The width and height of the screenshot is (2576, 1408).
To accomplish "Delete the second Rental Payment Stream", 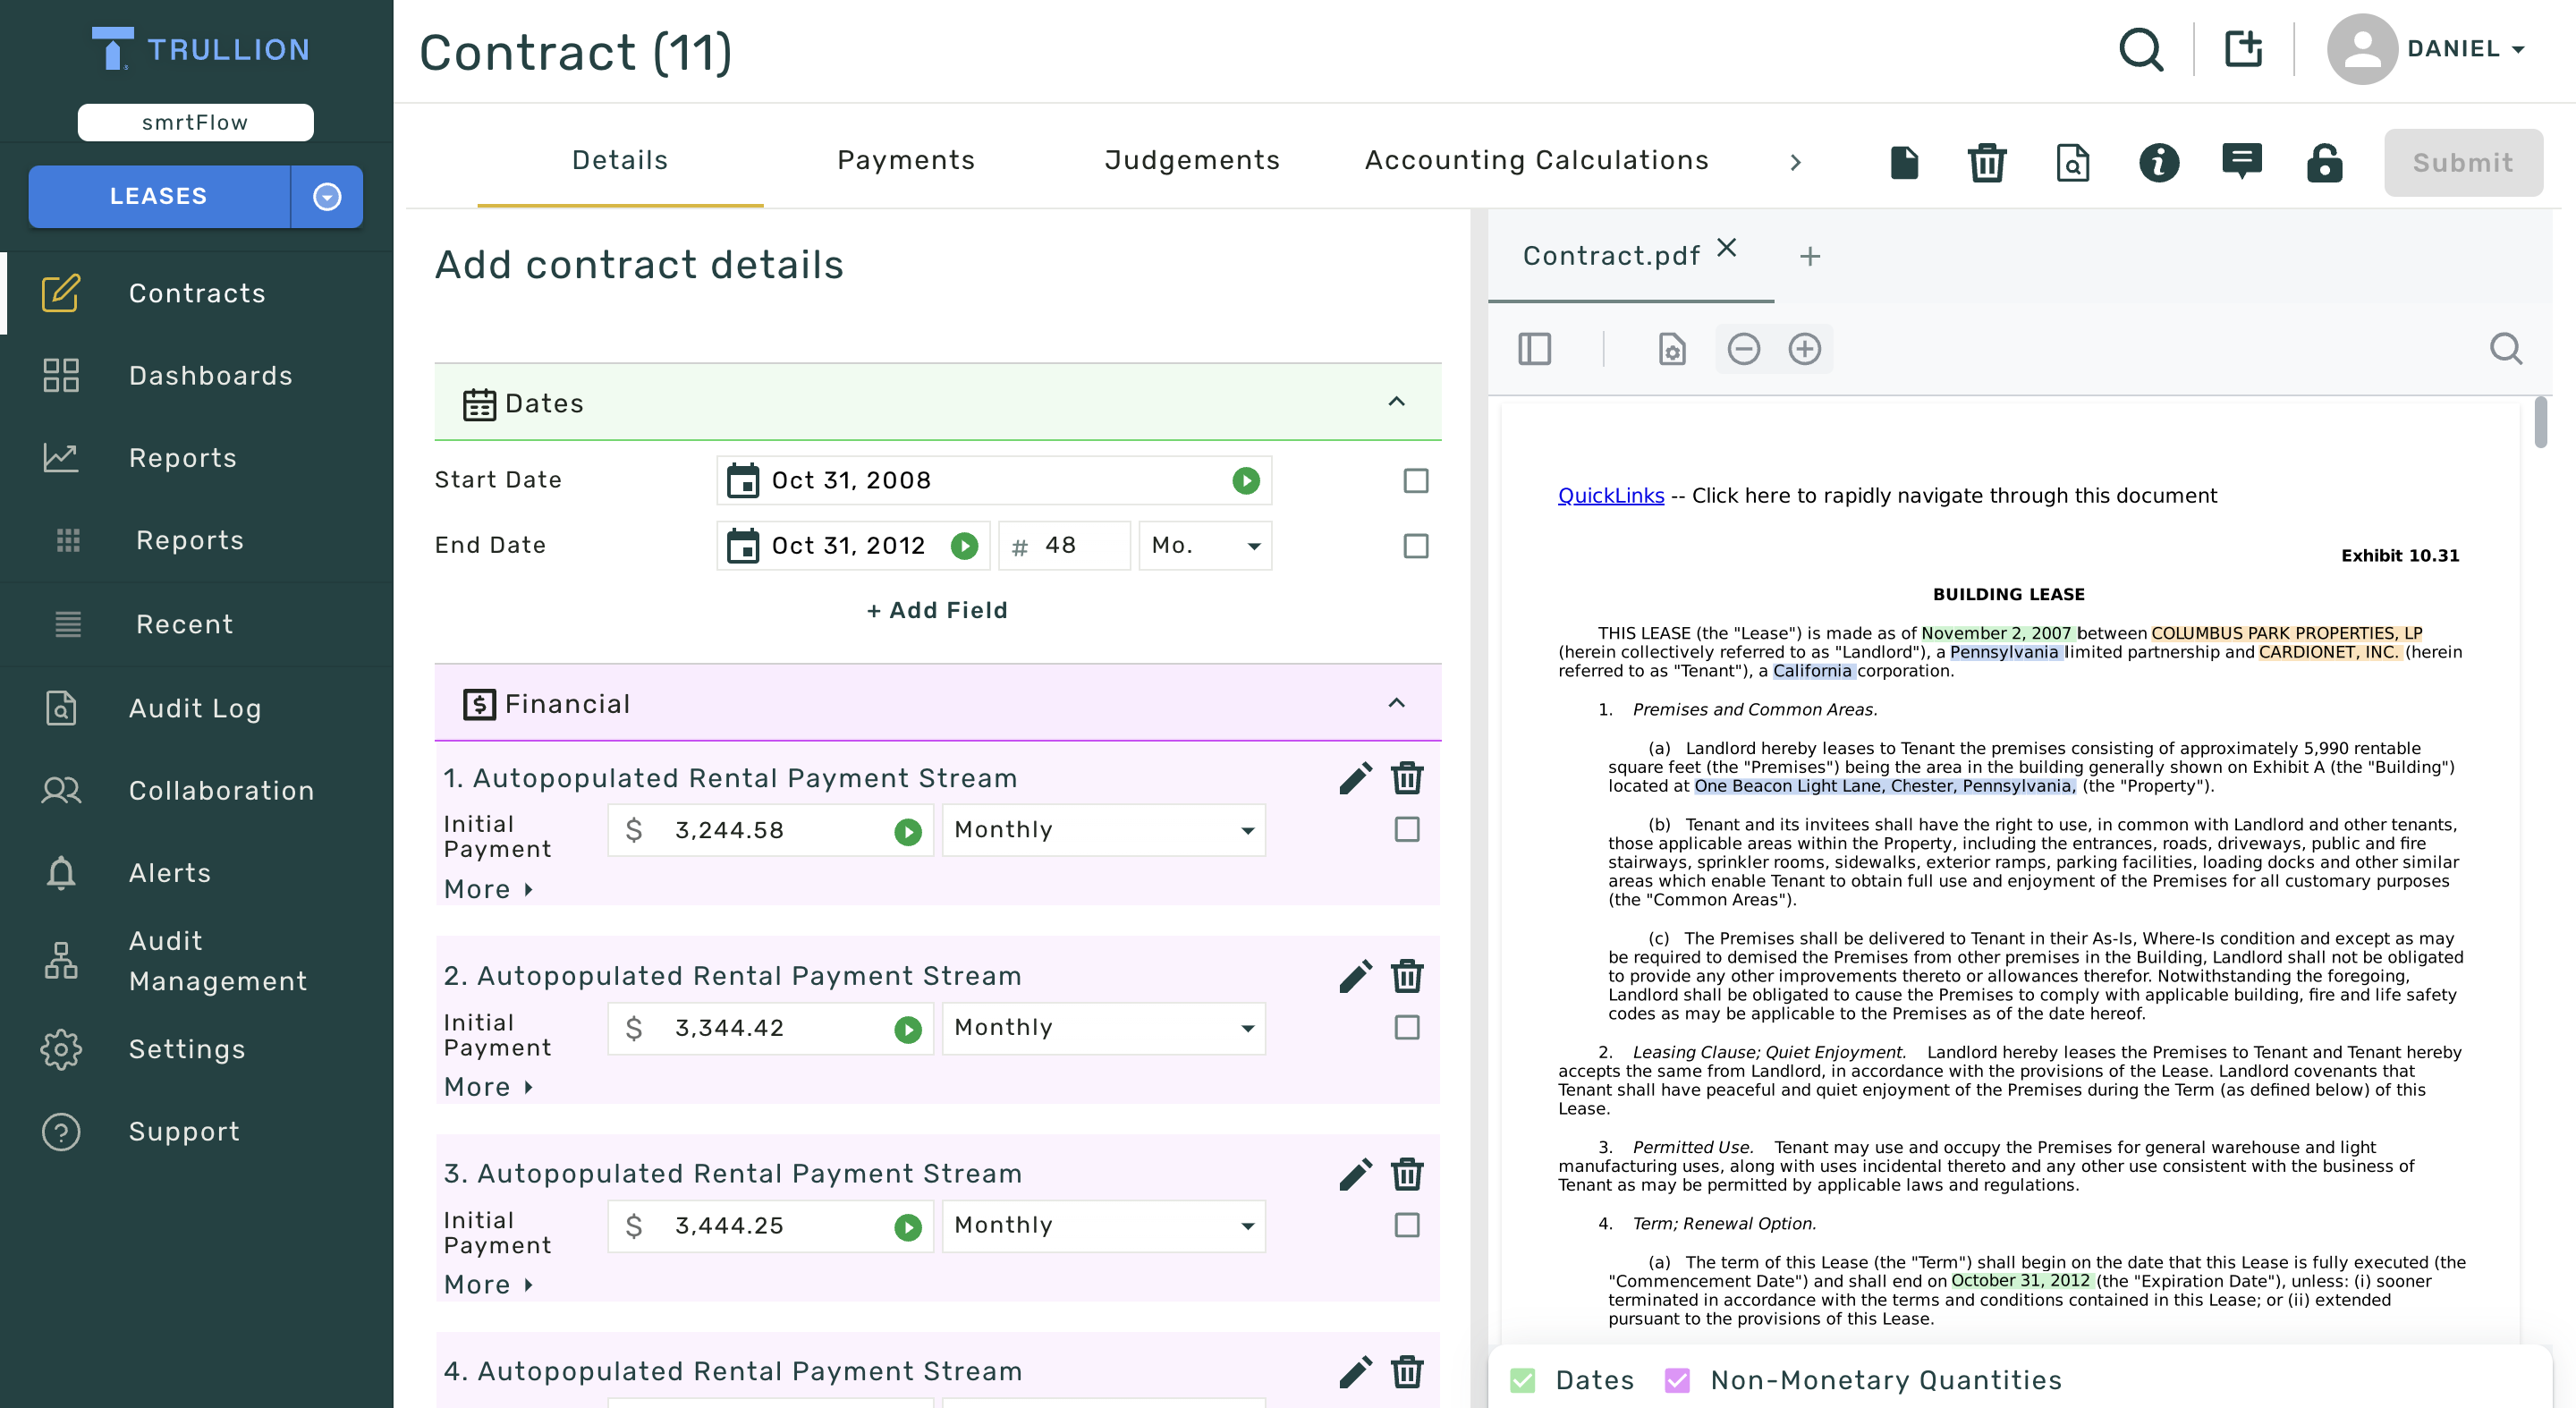I will coord(1408,975).
